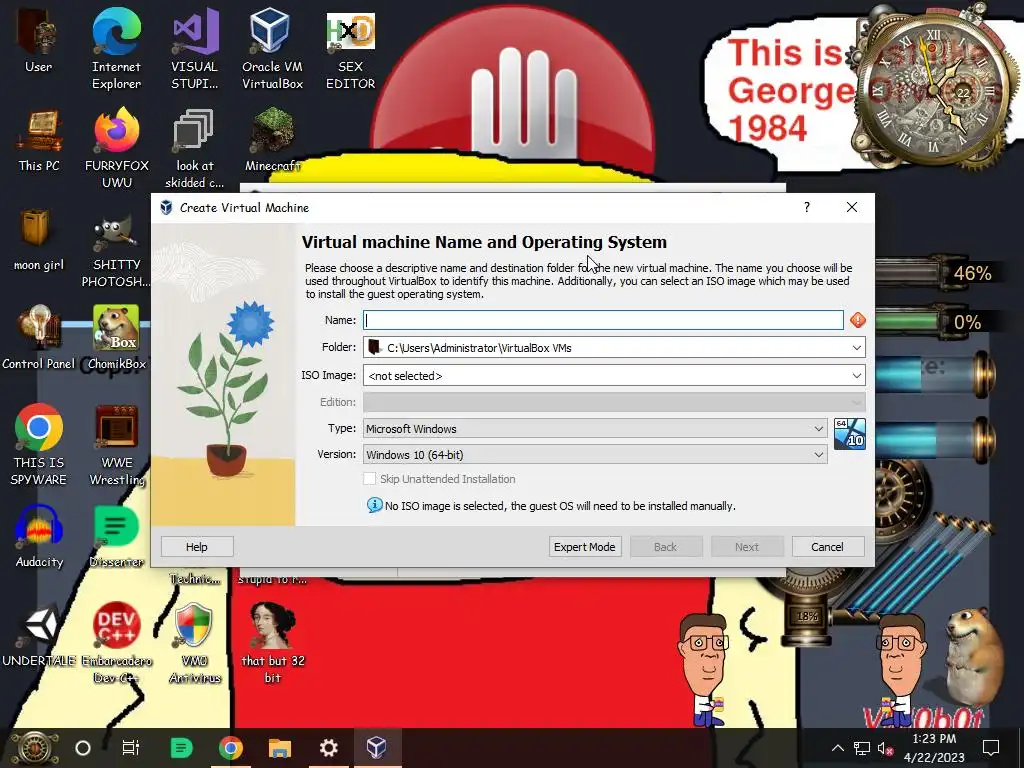The image size is (1024, 768).
Task: Toggle Skip Unattended Installation checkbox
Action: pos(370,479)
